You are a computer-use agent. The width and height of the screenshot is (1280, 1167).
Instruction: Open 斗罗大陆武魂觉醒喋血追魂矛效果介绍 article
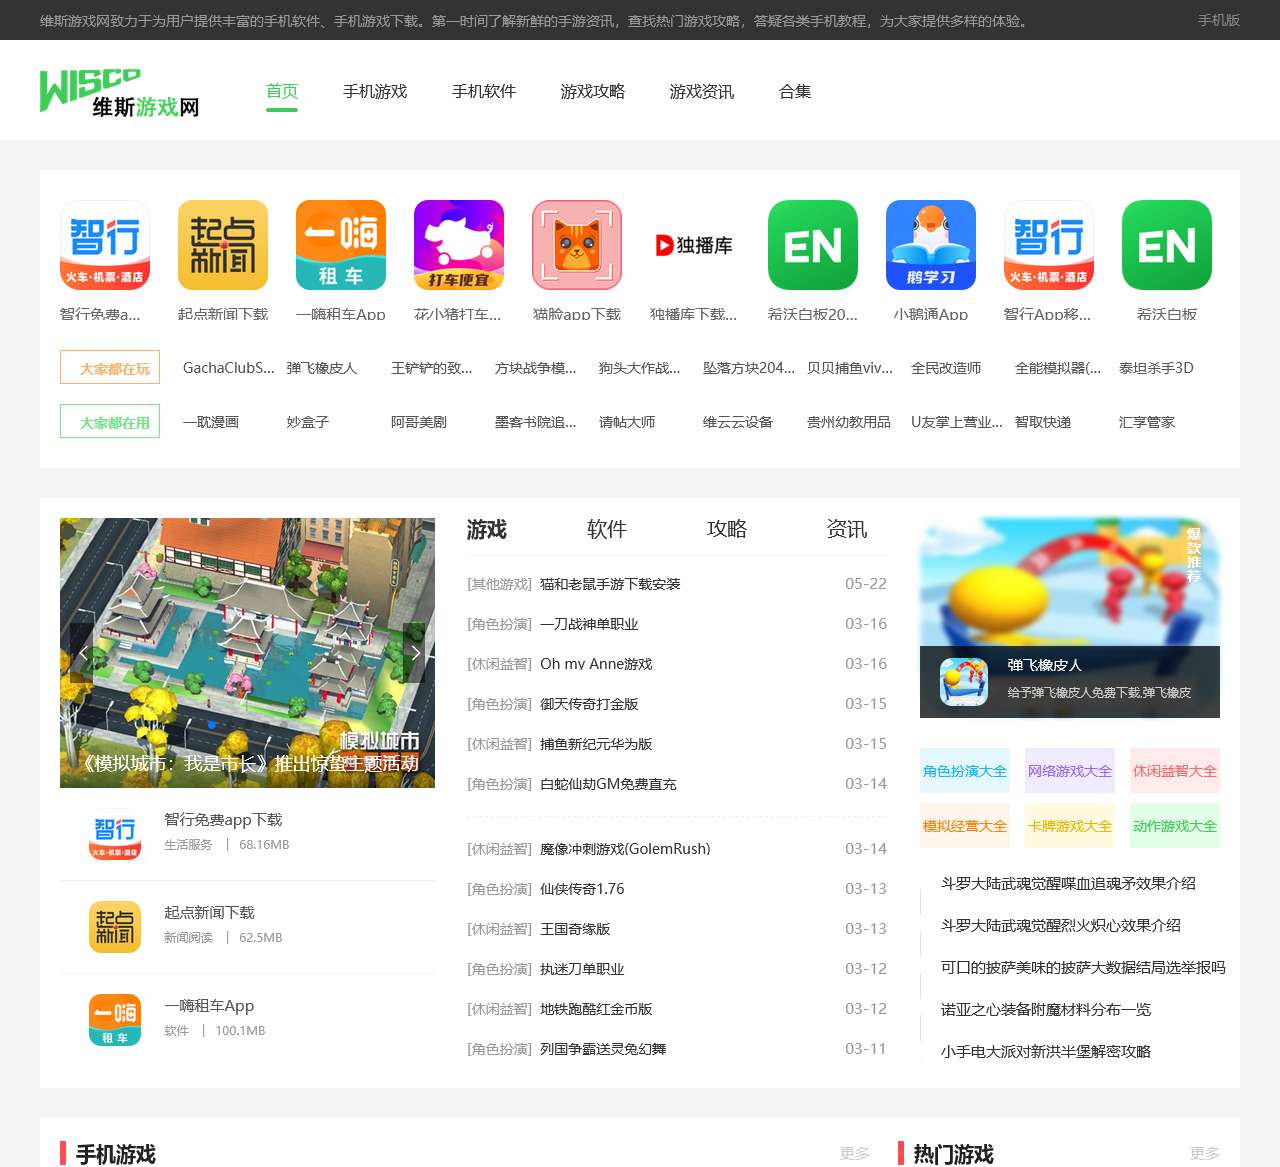(x=1068, y=884)
